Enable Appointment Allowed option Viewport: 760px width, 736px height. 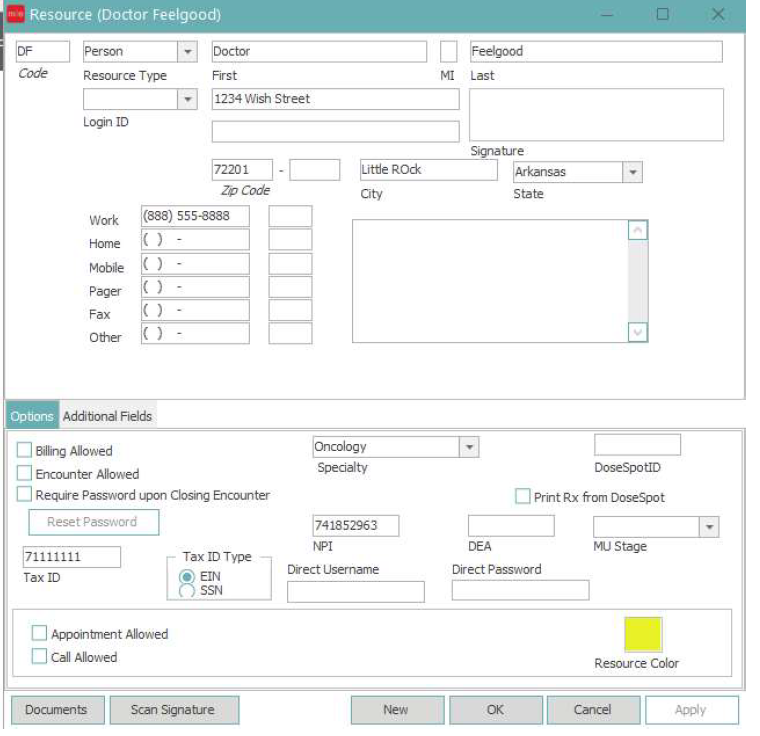click(39, 634)
